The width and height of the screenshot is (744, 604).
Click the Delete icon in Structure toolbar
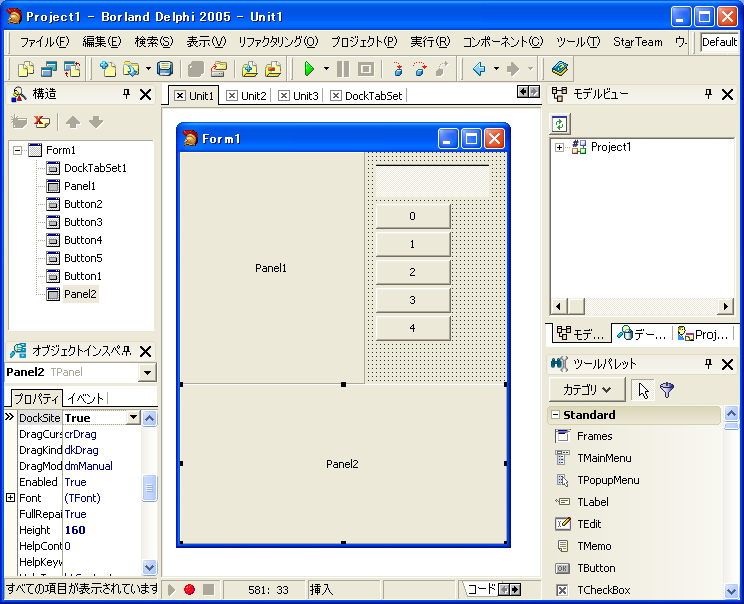click(x=42, y=122)
